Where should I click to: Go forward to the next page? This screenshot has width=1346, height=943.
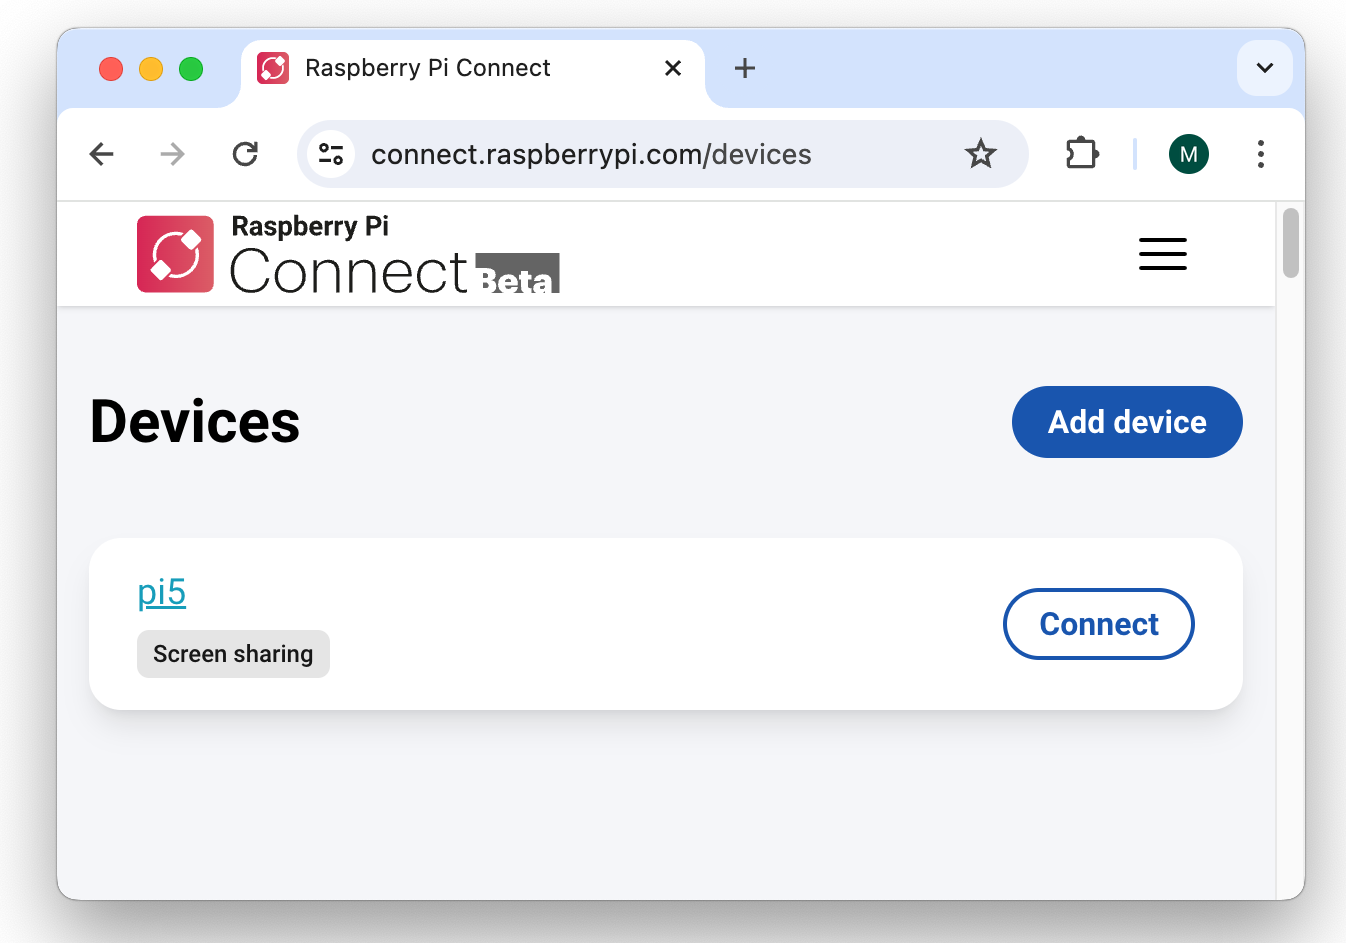[173, 154]
